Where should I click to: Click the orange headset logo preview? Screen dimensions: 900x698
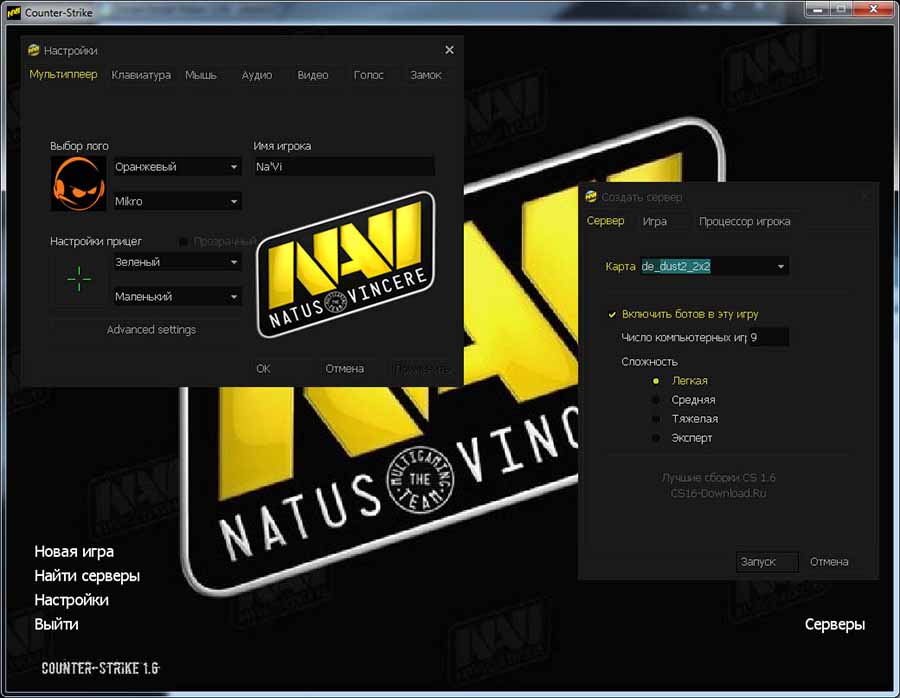pyautogui.click(x=79, y=184)
